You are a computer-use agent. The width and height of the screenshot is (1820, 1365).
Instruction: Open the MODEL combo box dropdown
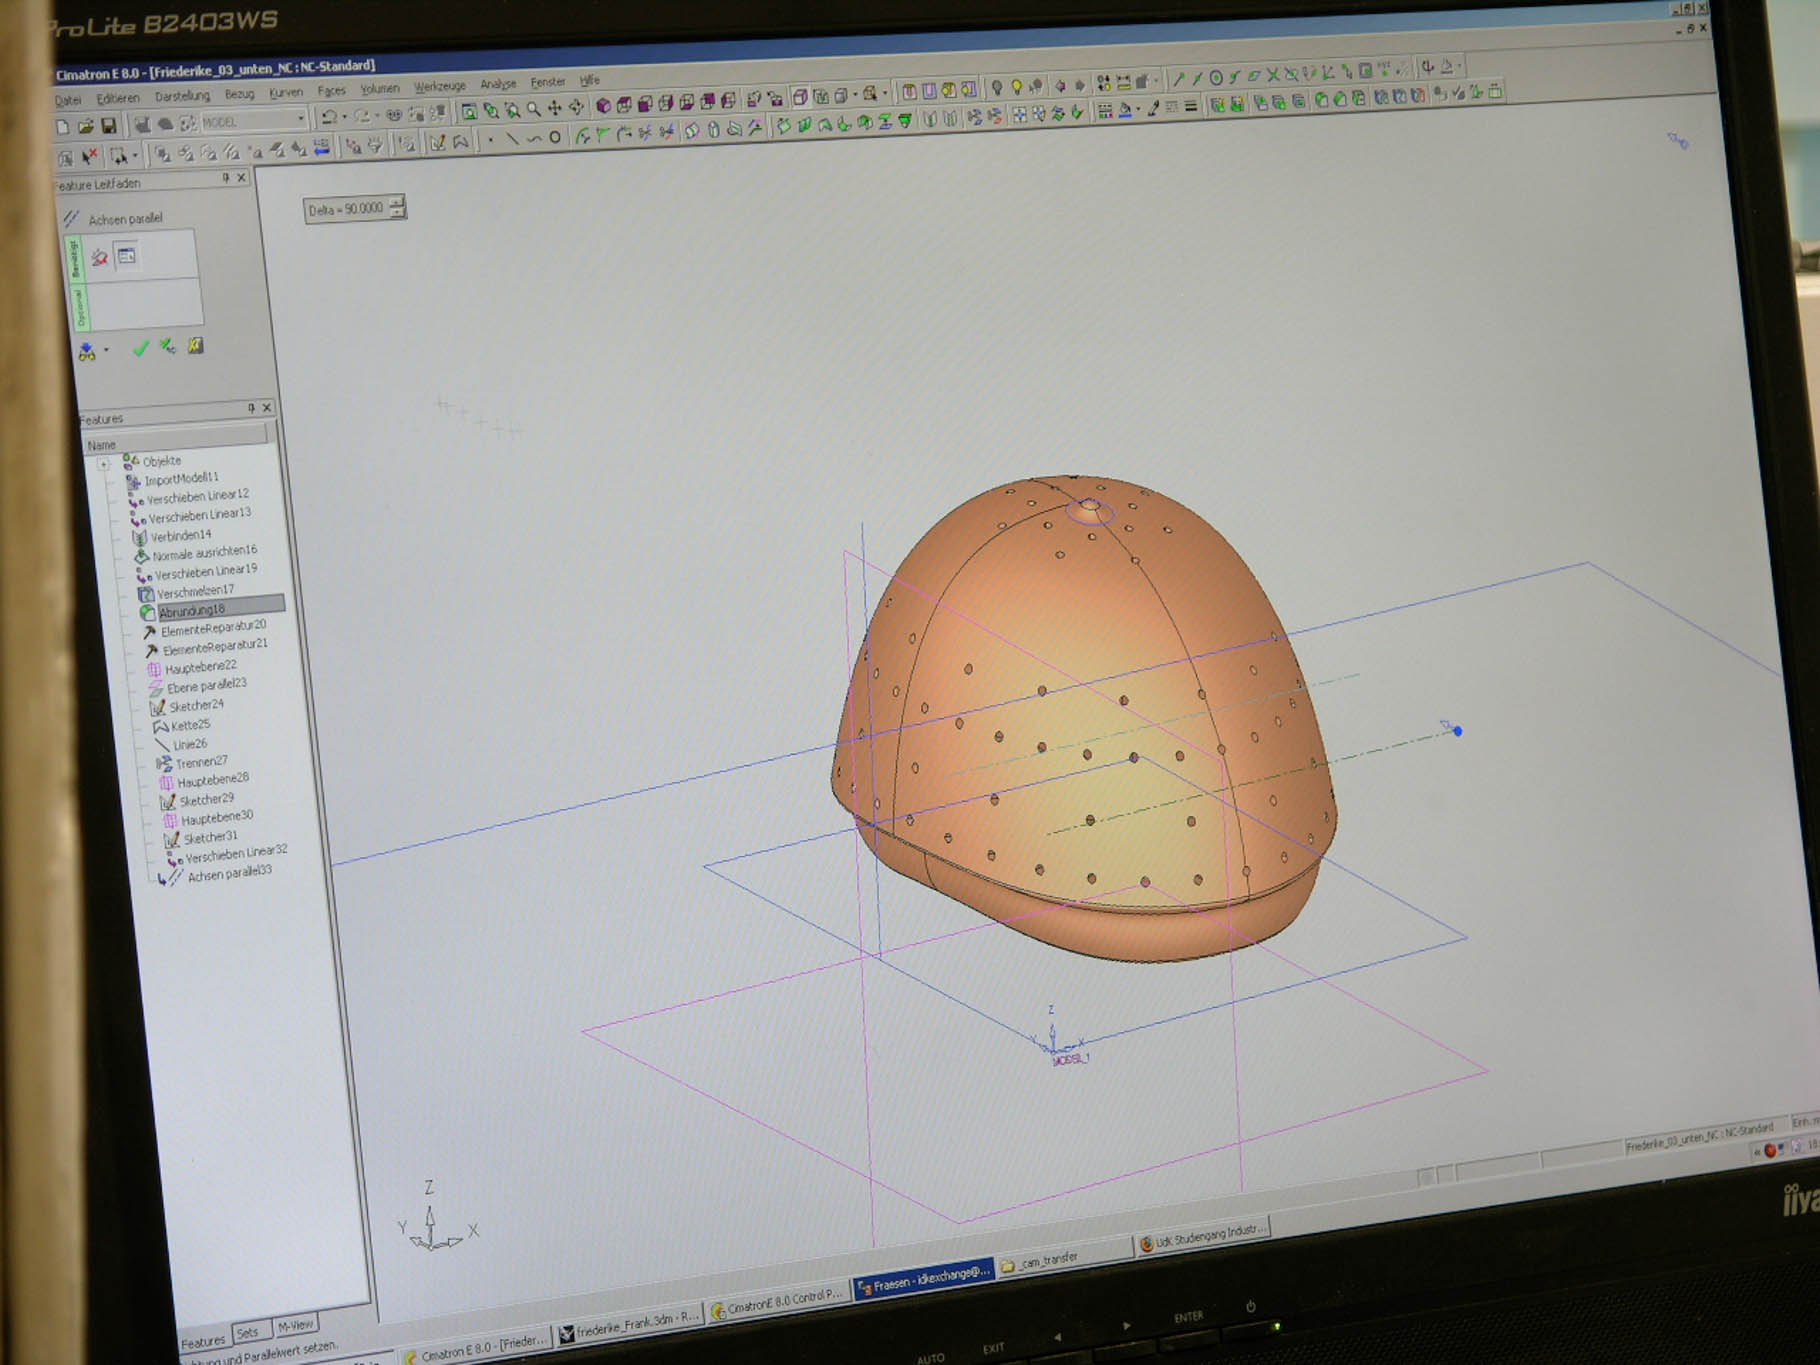click(300, 119)
